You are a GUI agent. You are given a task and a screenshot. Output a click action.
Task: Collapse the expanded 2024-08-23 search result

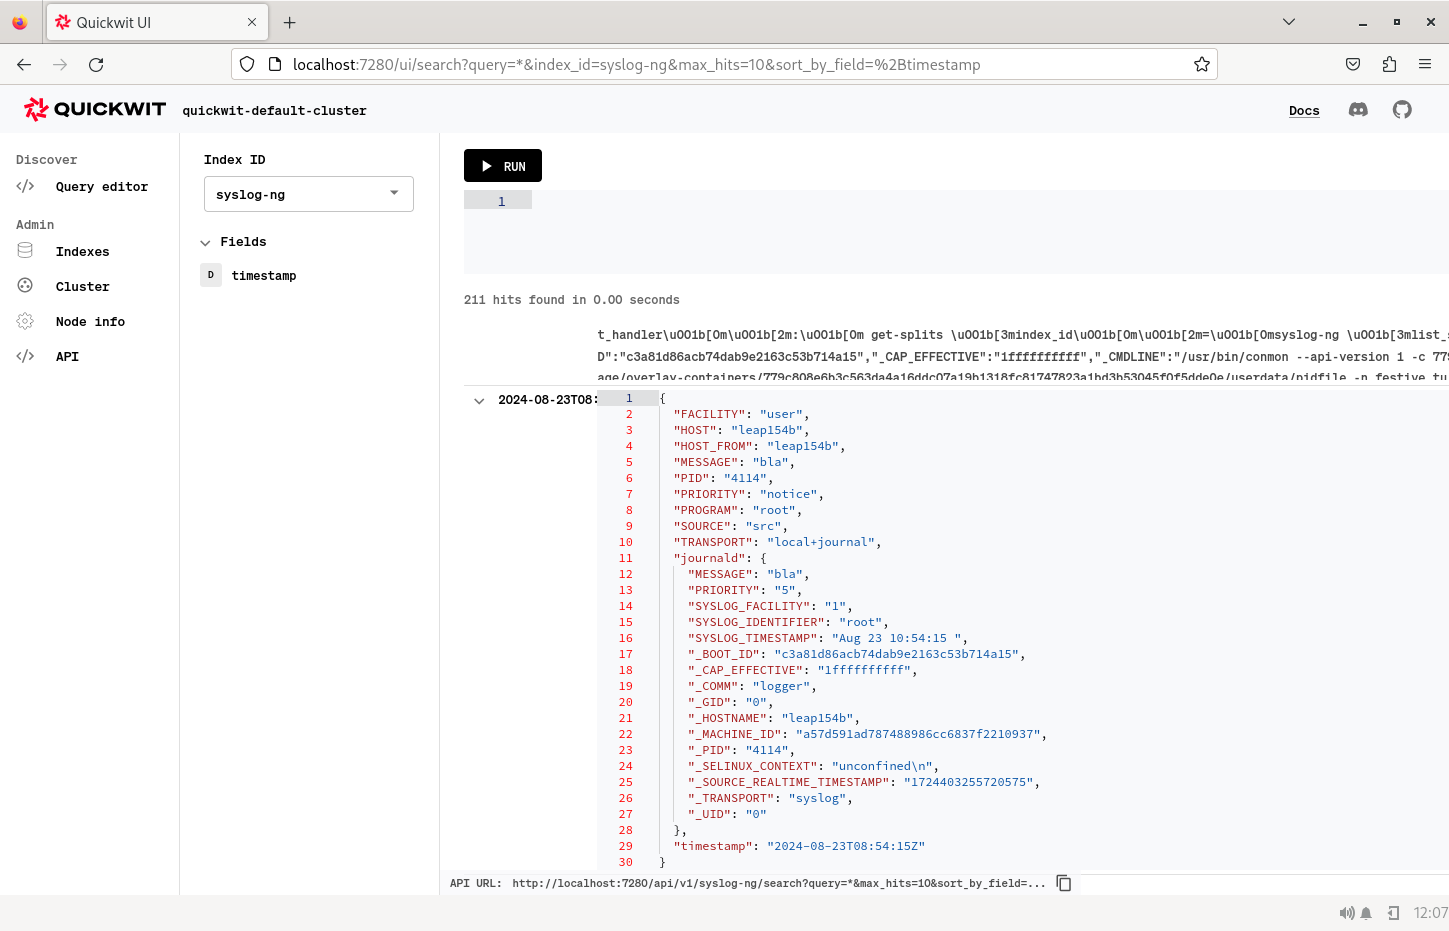pos(479,400)
